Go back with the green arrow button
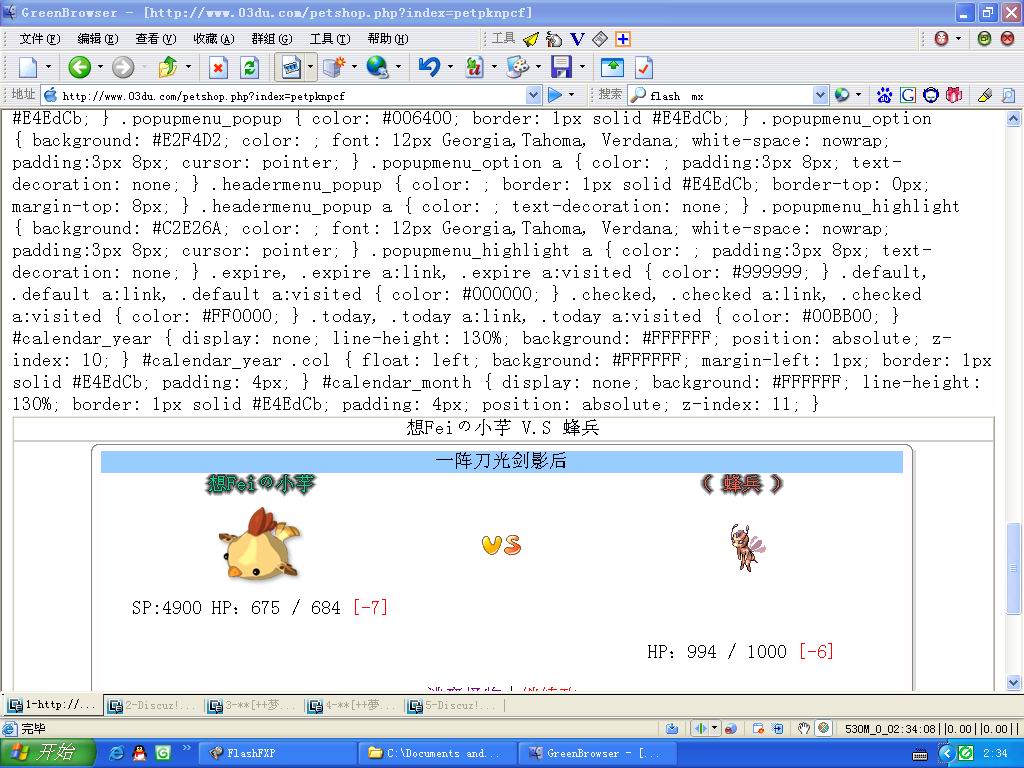Screen dimensions: 1024x768 (x=80, y=67)
